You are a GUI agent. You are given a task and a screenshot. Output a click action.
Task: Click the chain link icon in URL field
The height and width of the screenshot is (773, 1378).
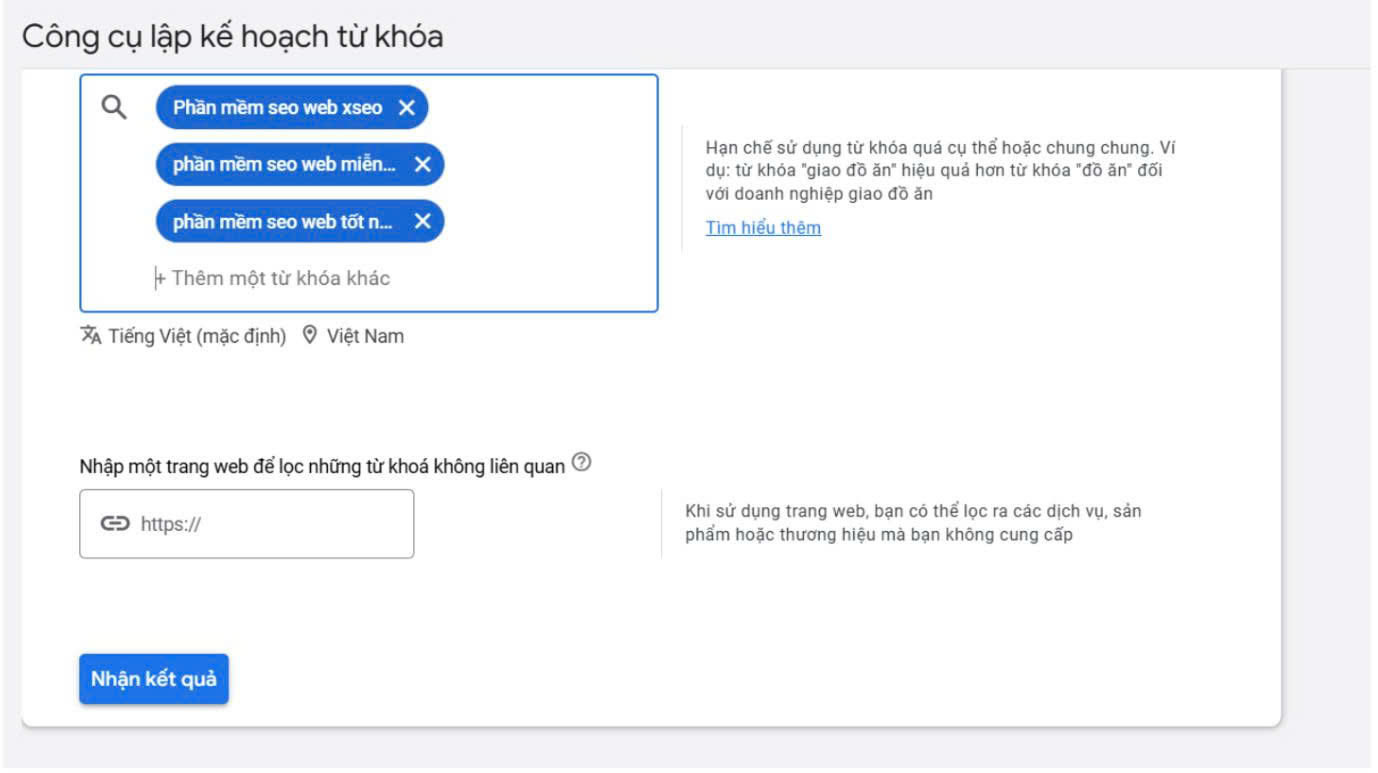point(115,524)
